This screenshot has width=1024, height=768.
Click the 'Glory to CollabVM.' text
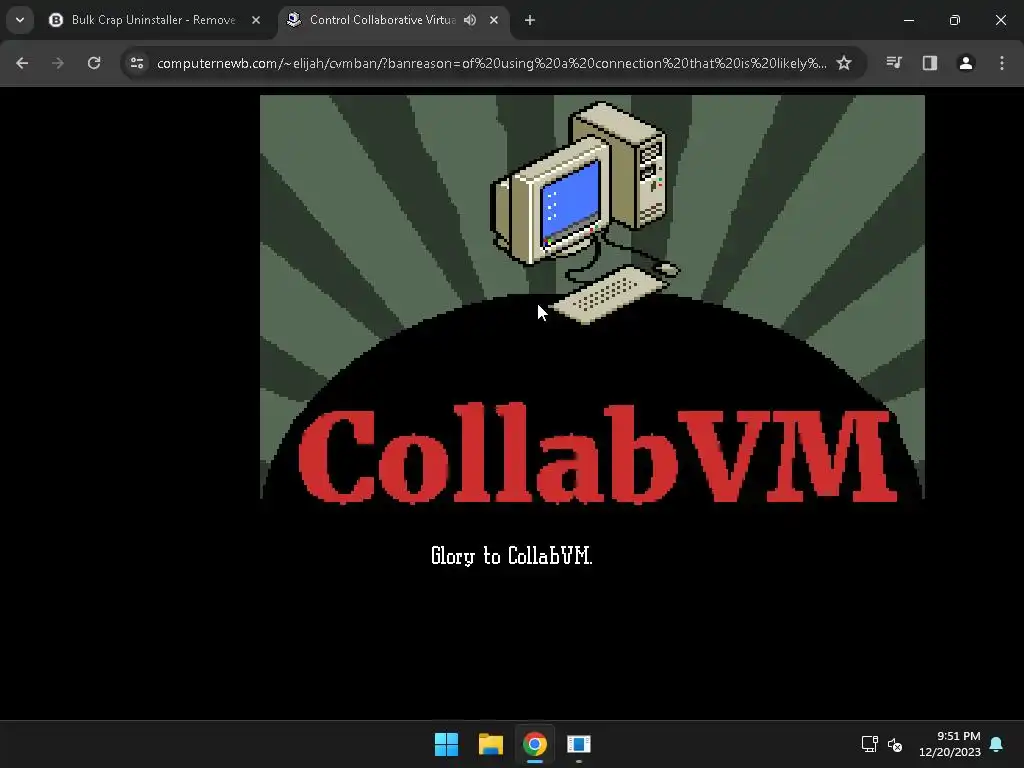click(x=511, y=556)
